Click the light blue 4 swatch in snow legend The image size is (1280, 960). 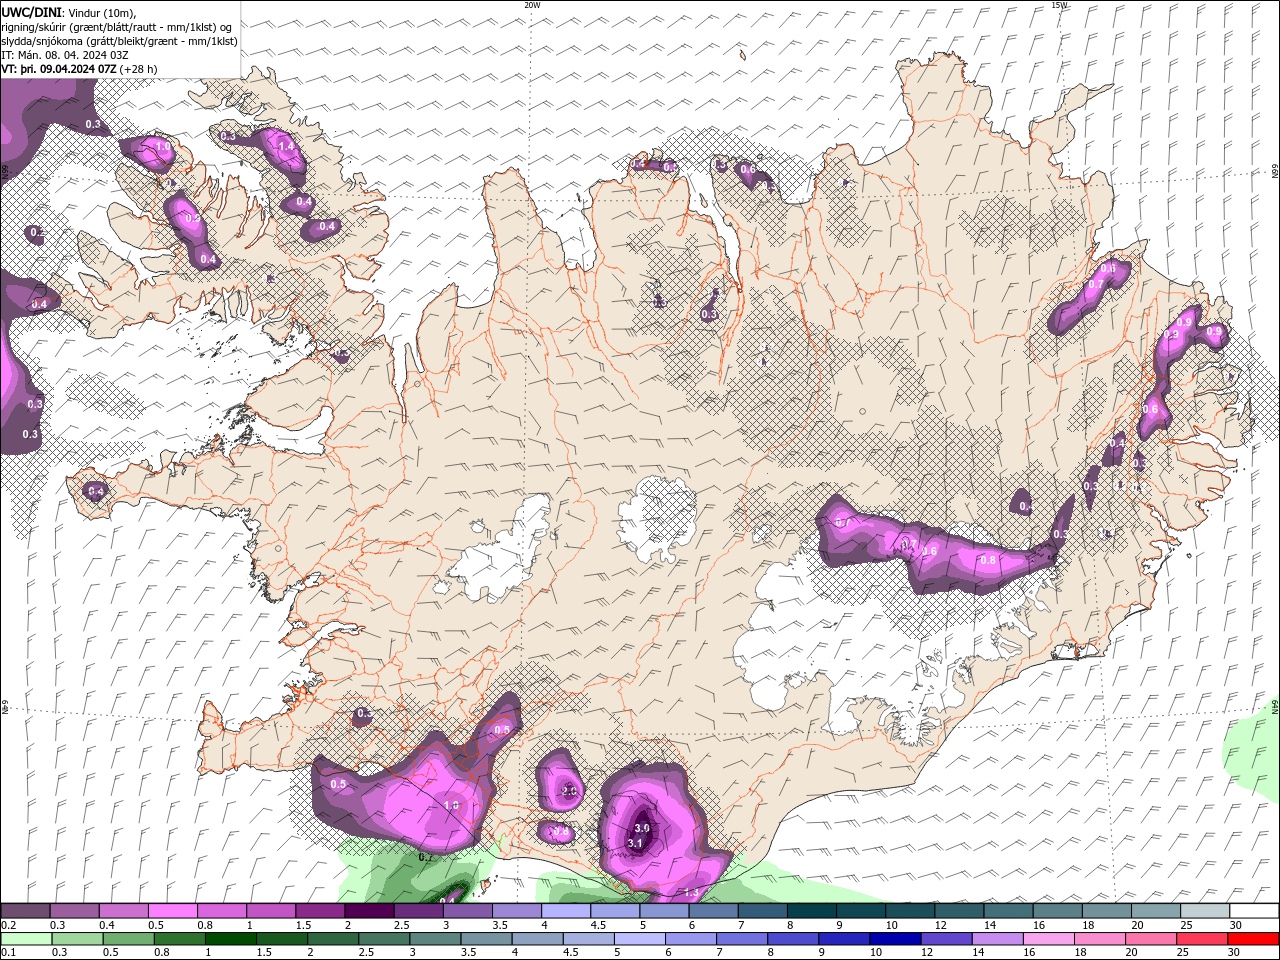[x=565, y=911]
